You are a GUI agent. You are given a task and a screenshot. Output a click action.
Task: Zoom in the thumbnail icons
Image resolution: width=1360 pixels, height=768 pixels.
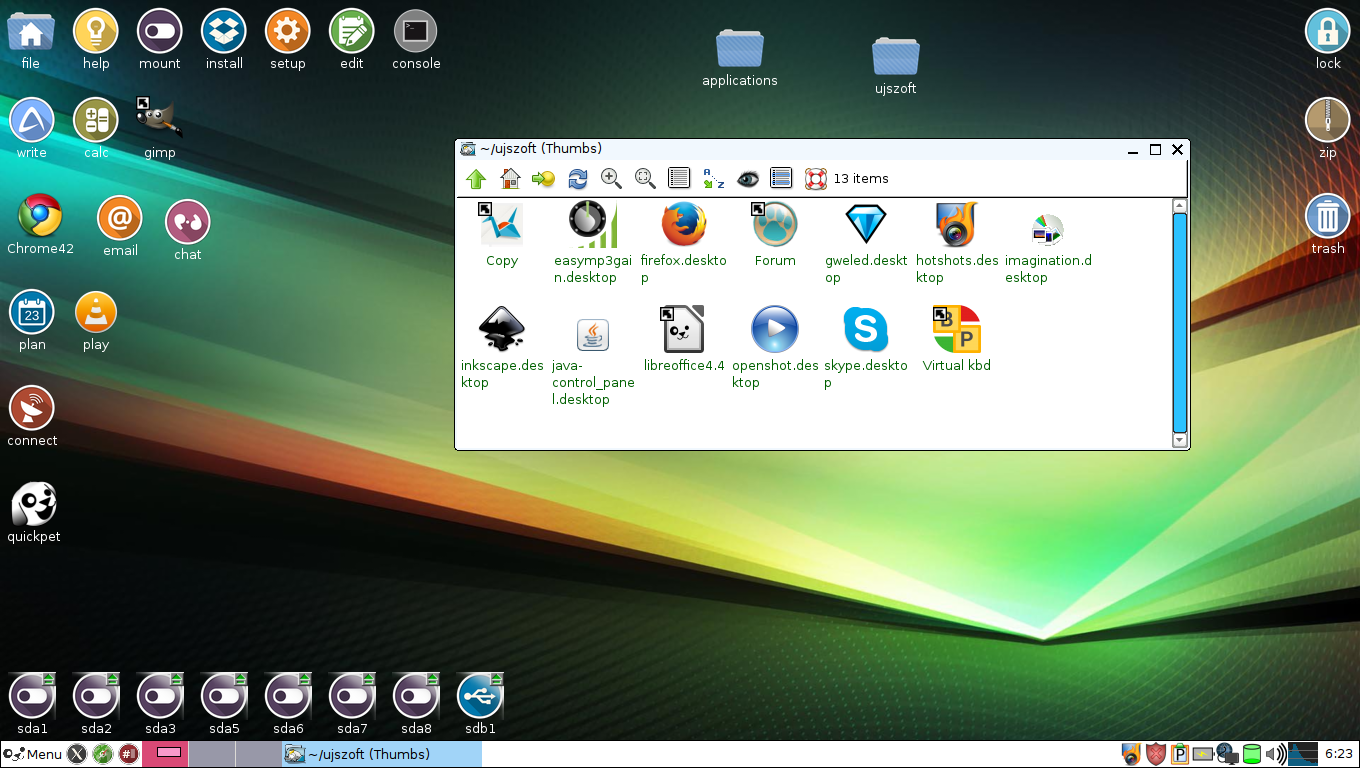pos(611,179)
